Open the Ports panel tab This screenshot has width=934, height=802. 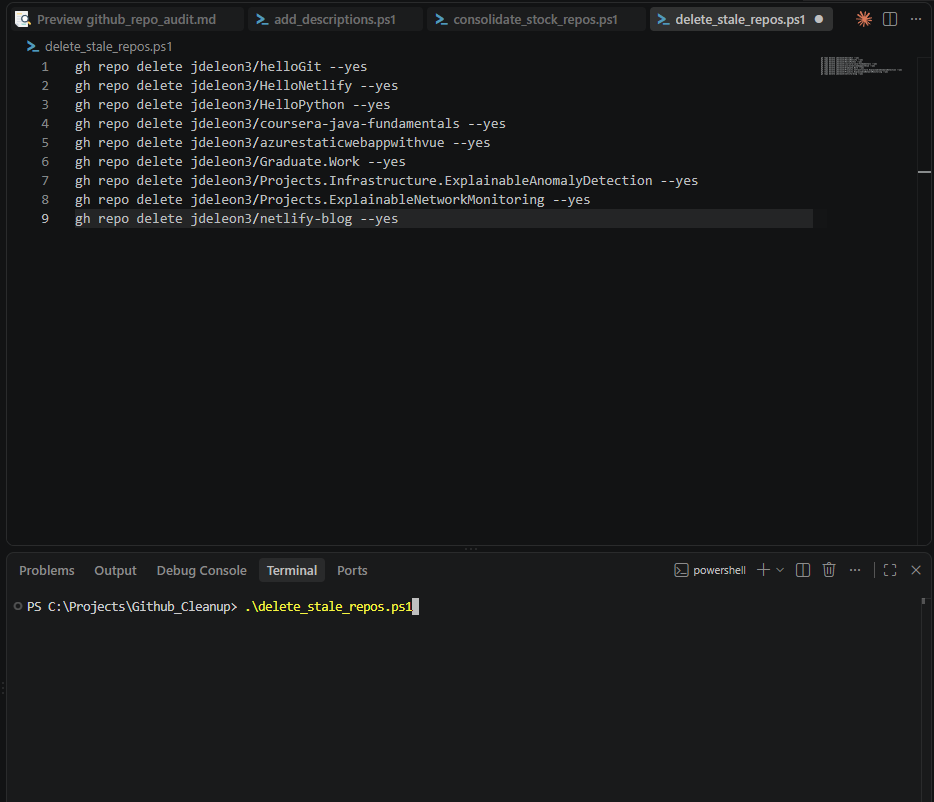point(352,571)
